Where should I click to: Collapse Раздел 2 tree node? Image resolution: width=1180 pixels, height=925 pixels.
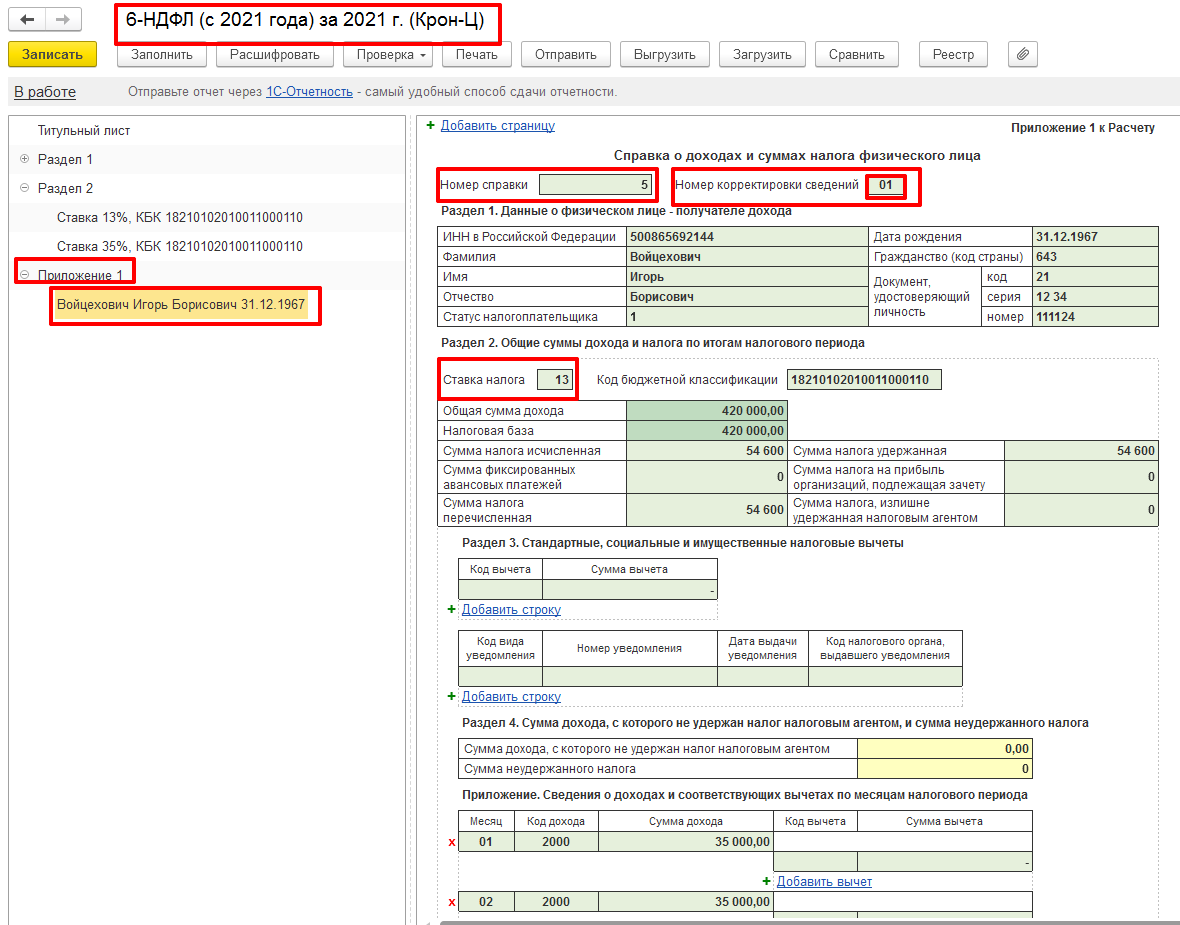pos(24,188)
